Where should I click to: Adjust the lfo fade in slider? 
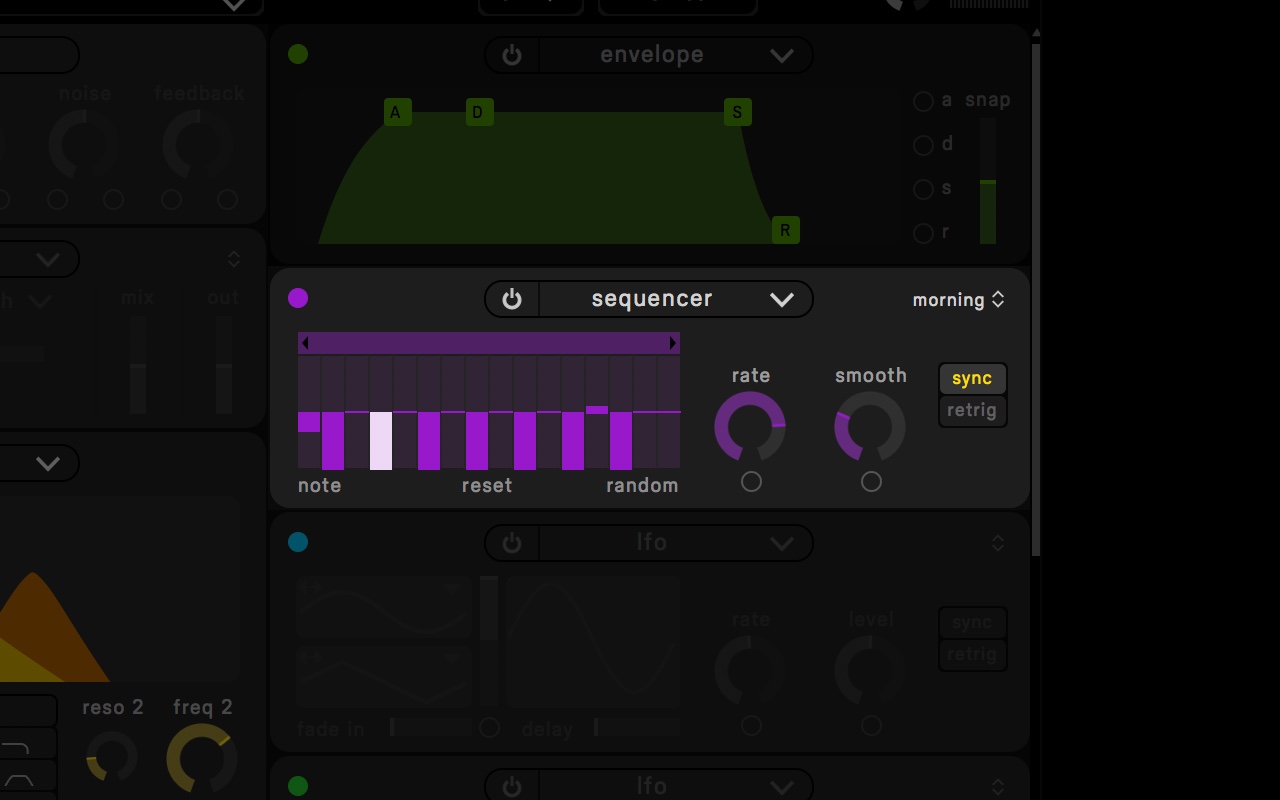pyautogui.click(x=430, y=727)
